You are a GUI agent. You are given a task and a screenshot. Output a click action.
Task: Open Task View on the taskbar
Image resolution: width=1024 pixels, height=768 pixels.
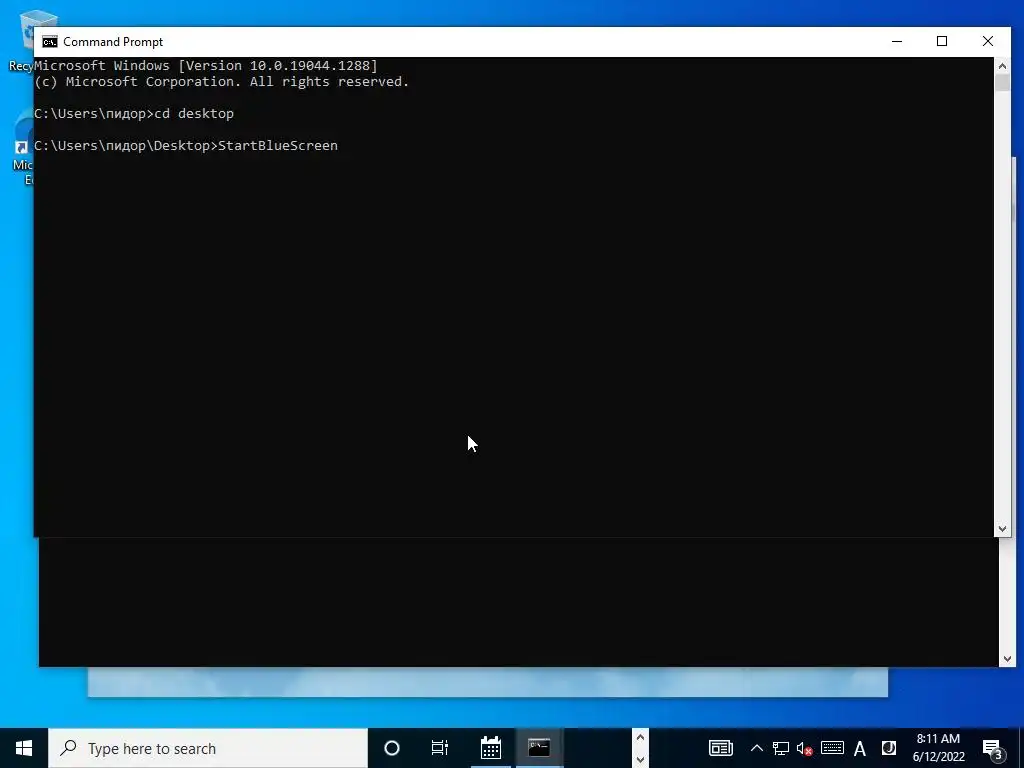pyautogui.click(x=440, y=748)
